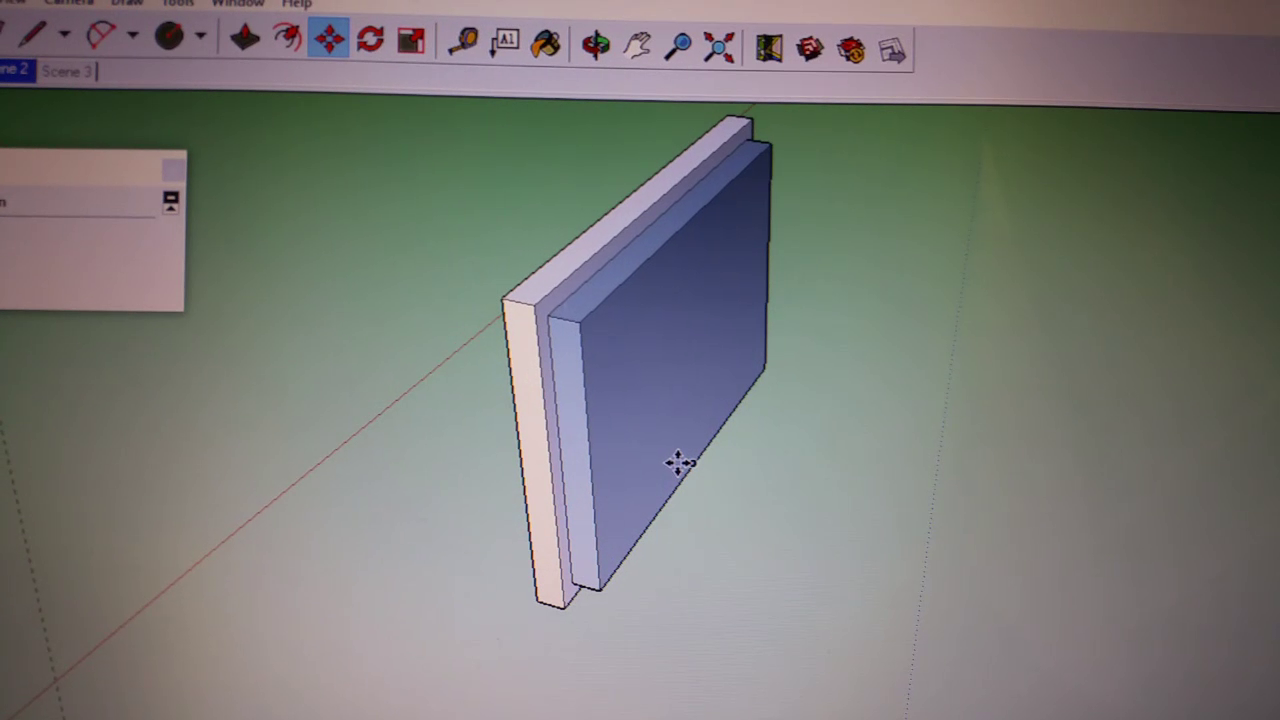Click the highlighted Move tool
The image size is (1280, 720).
click(329, 39)
